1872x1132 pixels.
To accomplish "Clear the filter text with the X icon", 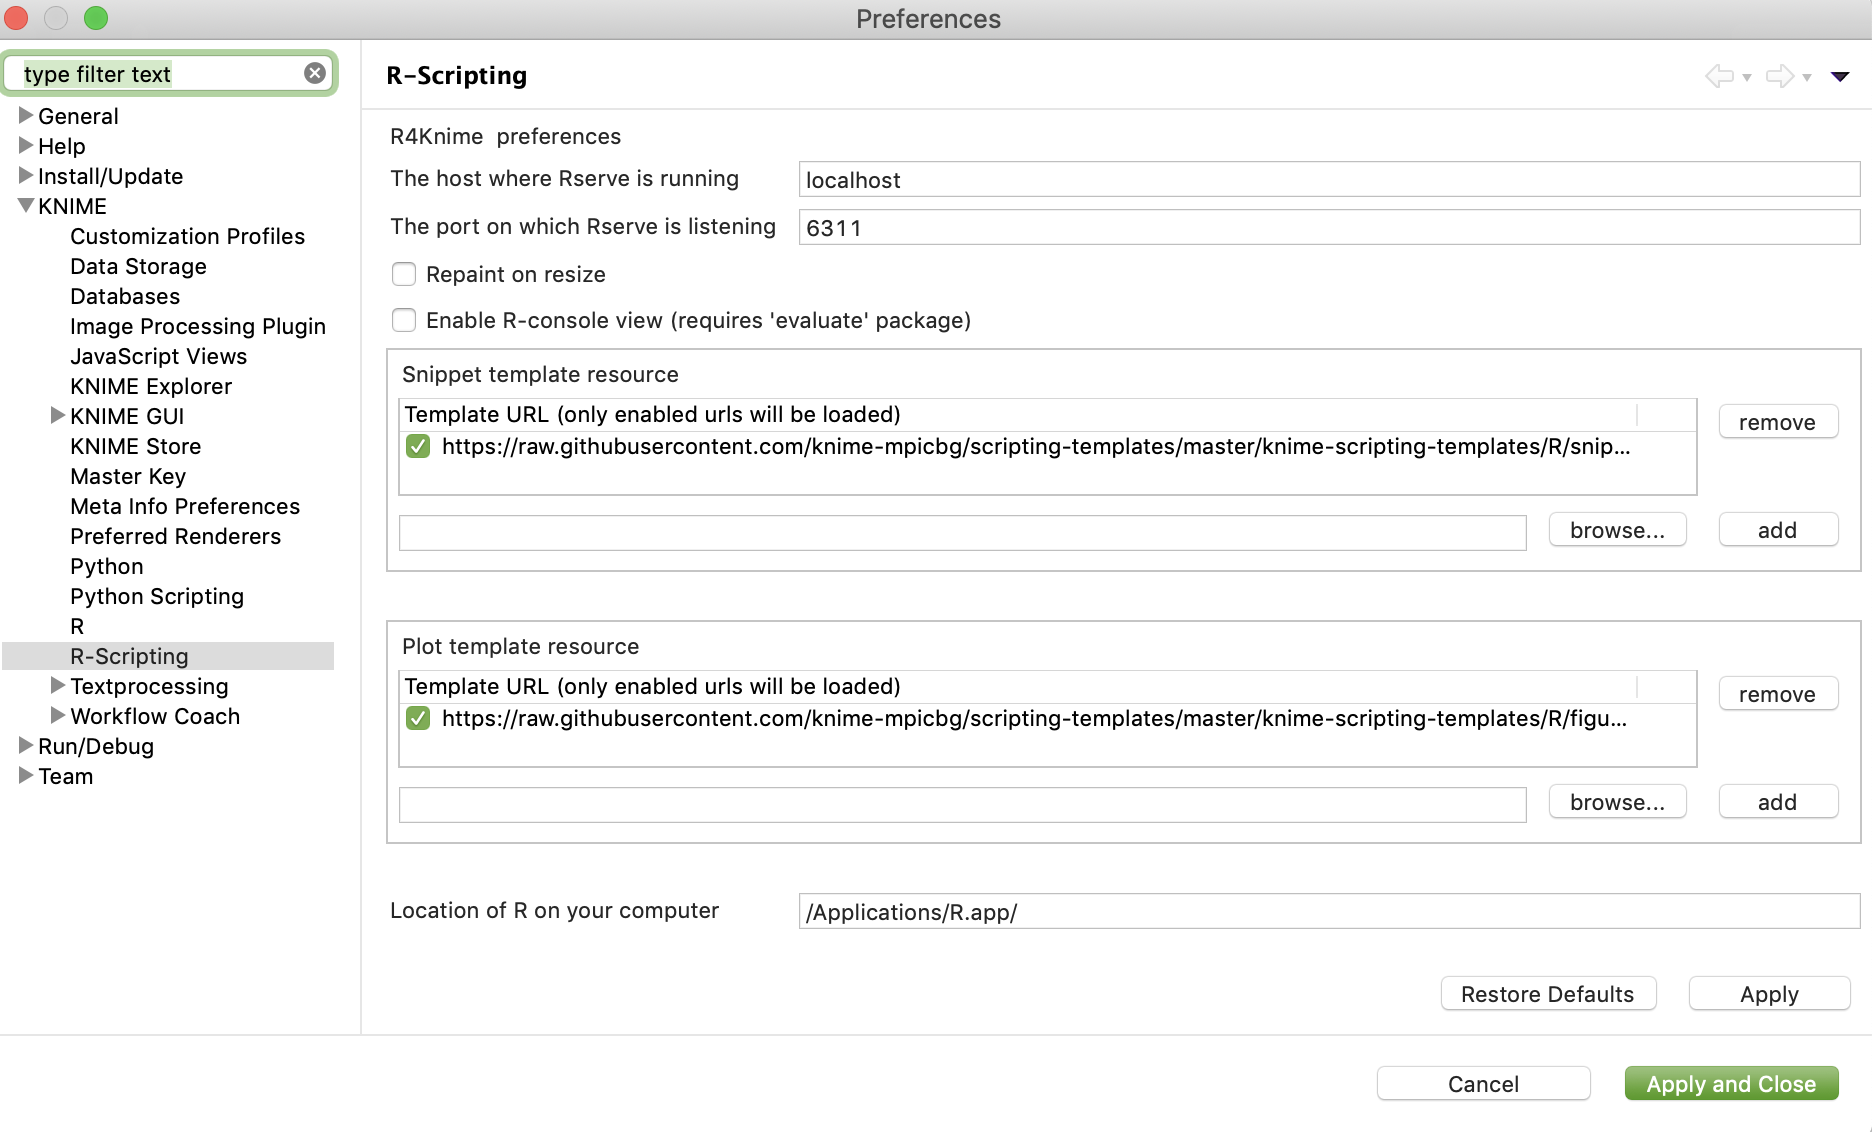I will coord(315,73).
